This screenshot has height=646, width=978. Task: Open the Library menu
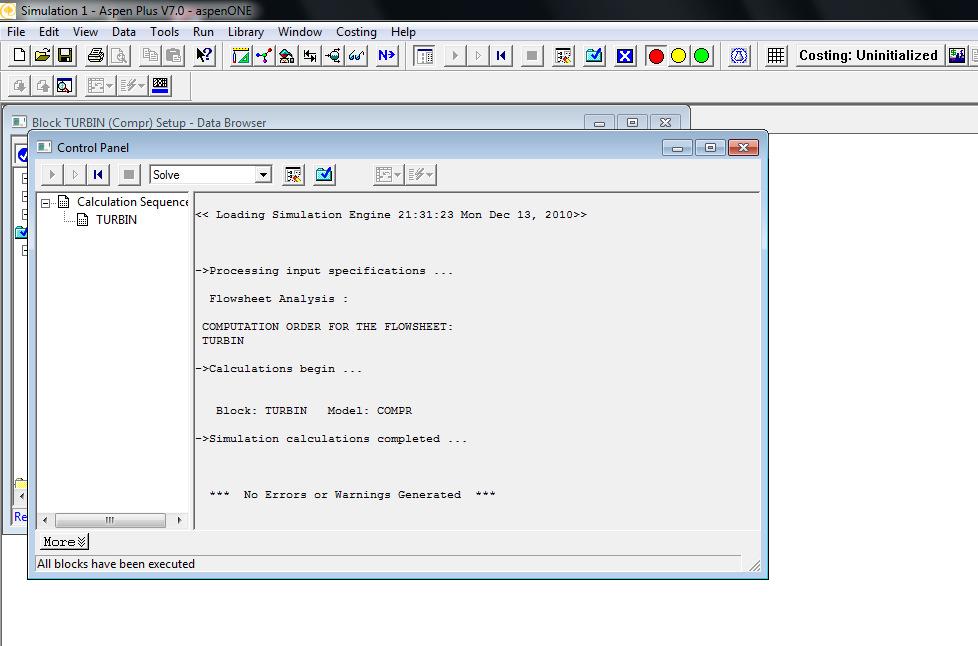click(x=245, y=32)
